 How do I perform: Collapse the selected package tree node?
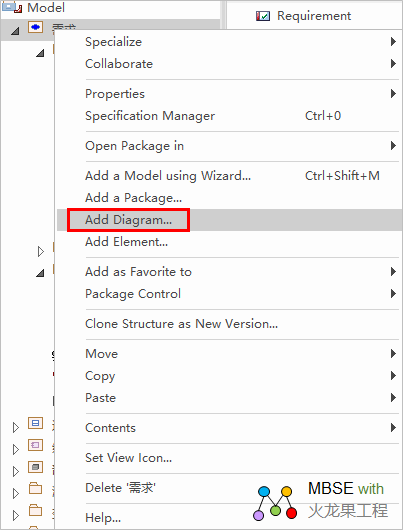[x=15, y=31]
